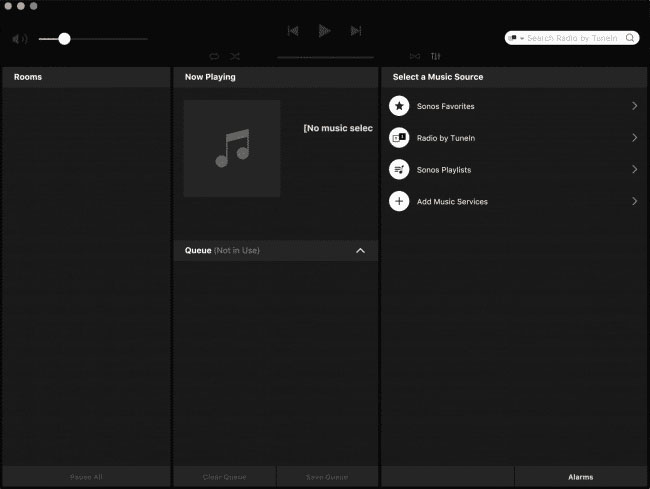Toggle repeat mode
This screenshot has width=650, height=489.
(x=214, y=56)
